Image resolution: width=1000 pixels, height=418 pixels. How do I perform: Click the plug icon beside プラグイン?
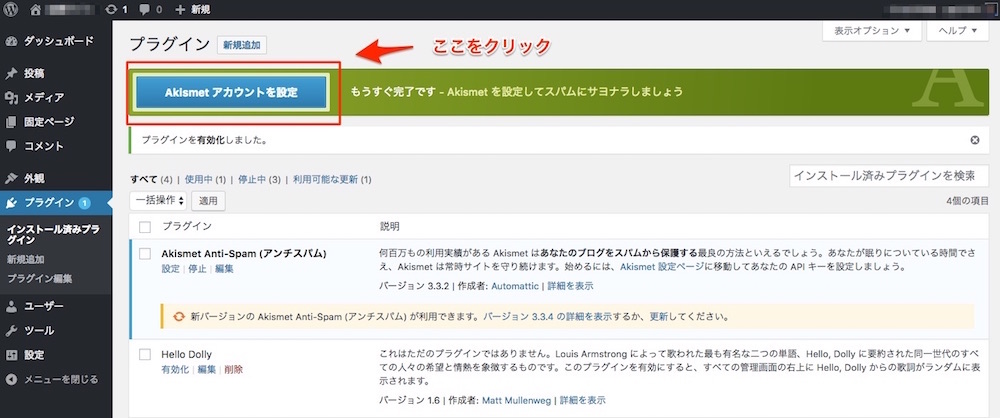11,203
